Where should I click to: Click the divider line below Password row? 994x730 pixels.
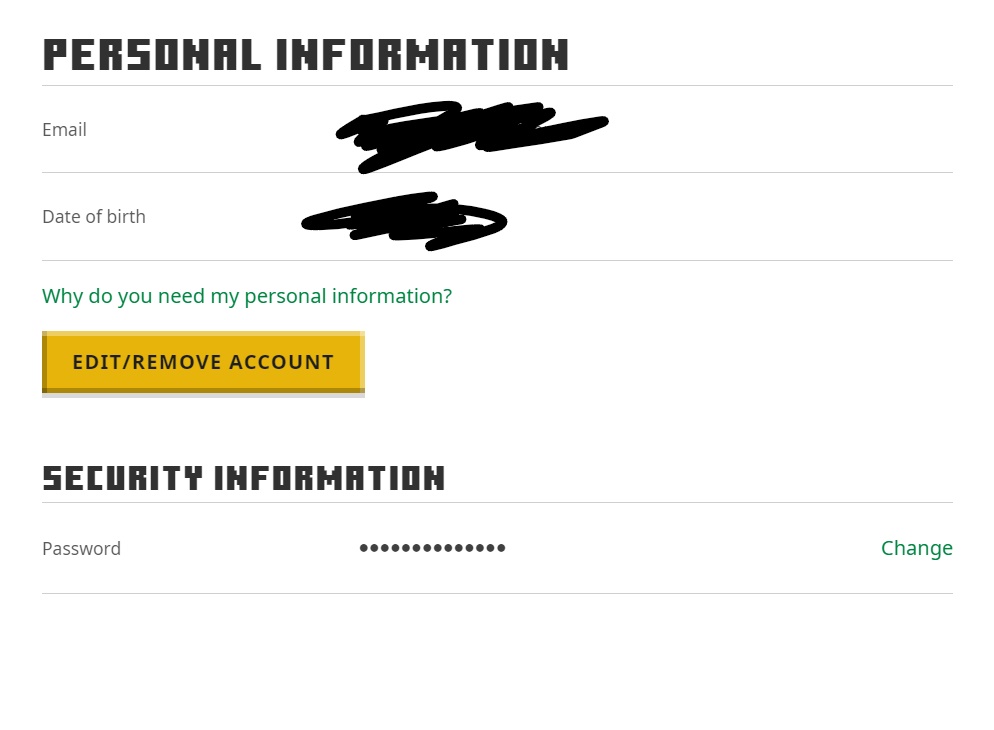[497, 594]
